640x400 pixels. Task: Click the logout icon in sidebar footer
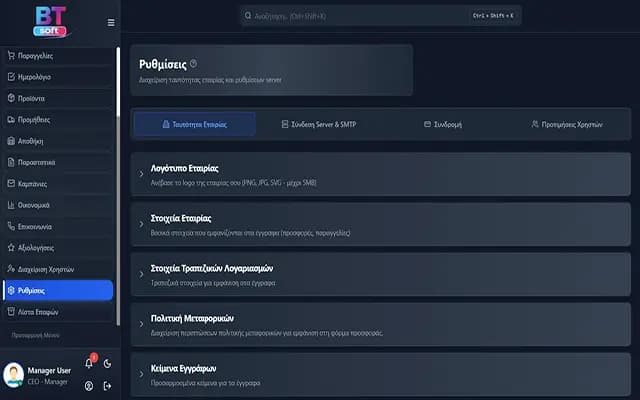coord(107,386)
